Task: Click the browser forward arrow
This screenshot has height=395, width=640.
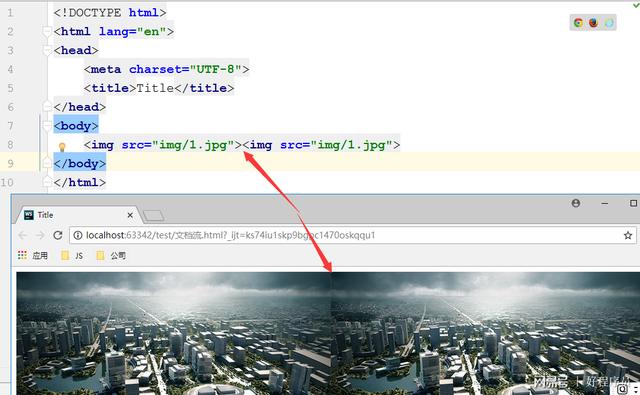Action: click(40, 235)
